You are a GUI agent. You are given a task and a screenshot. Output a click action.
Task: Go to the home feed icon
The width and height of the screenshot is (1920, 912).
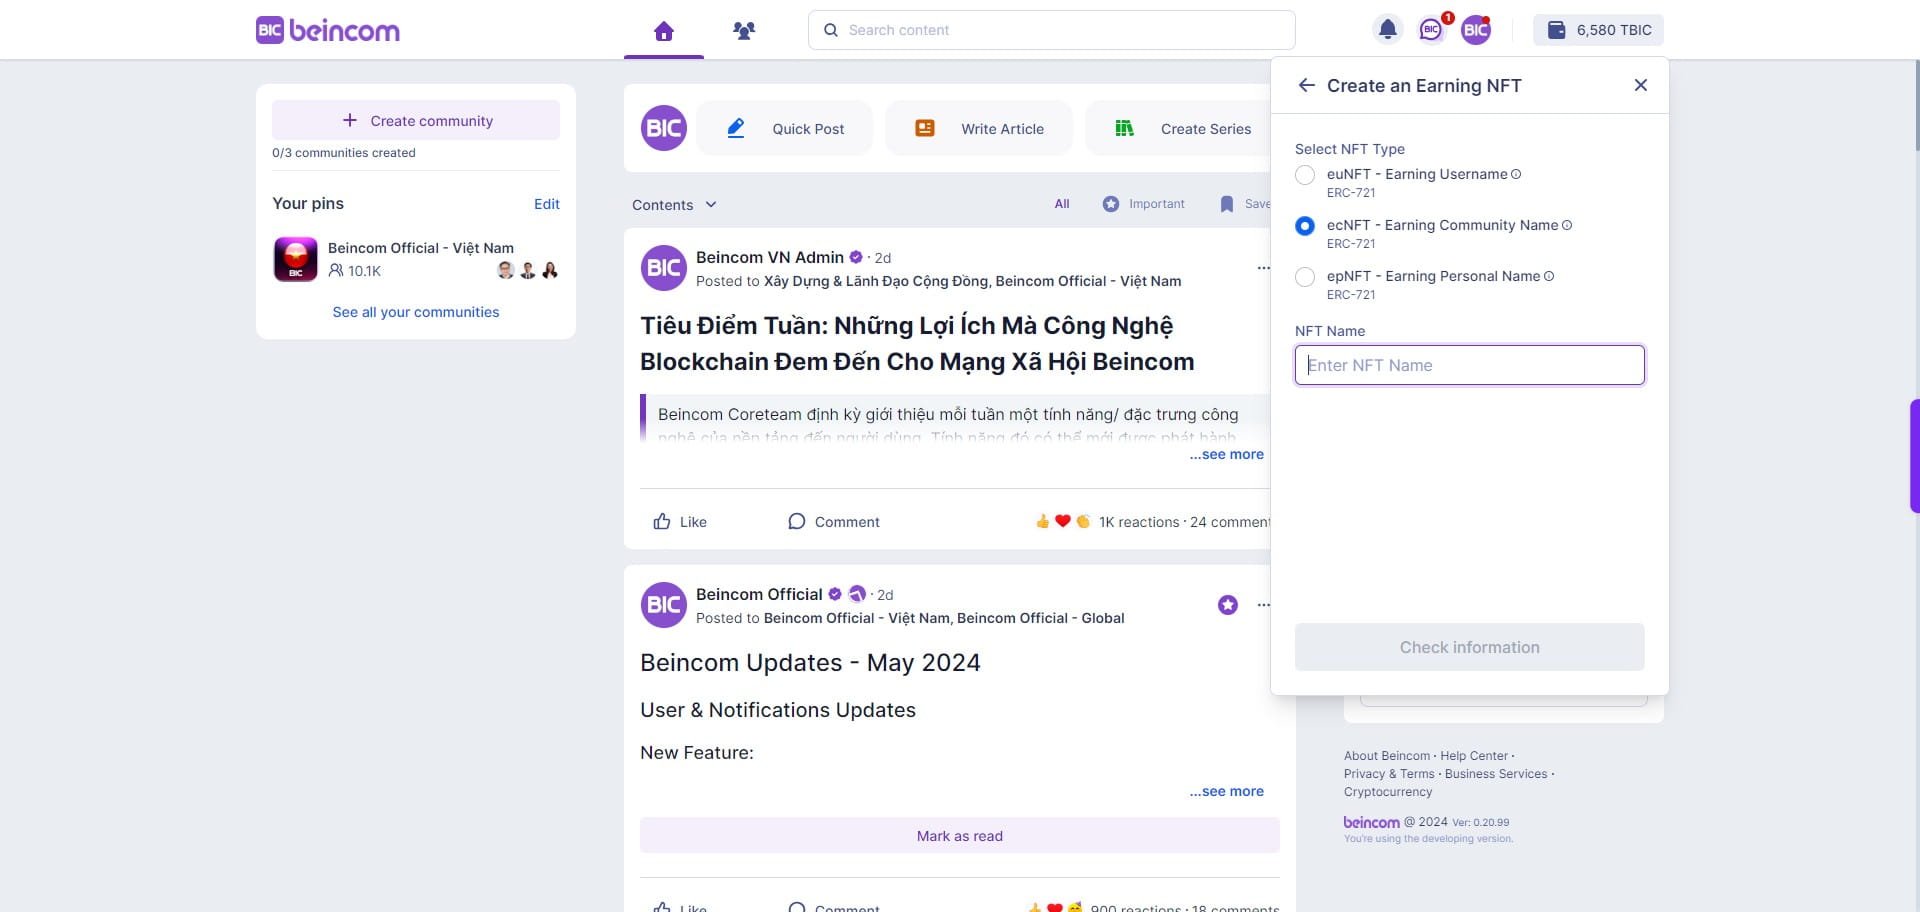point(663,31)
